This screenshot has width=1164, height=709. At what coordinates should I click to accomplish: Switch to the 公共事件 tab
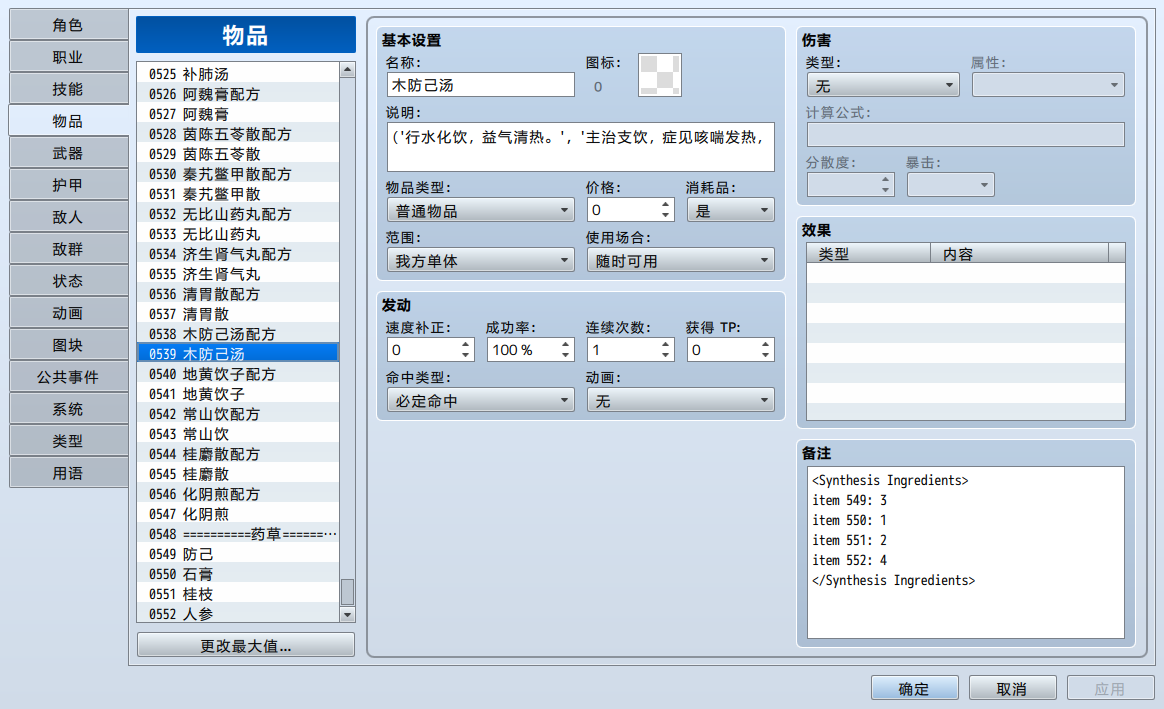pos(68,377)
